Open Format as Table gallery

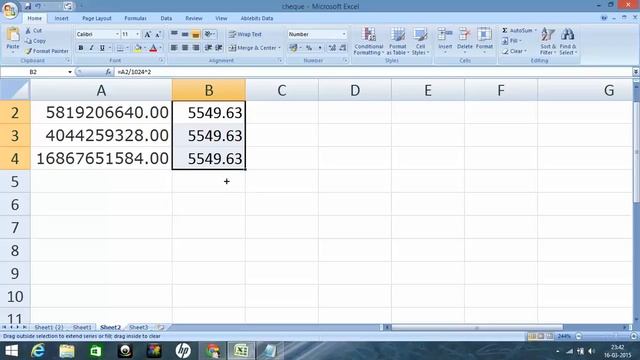tap(397, 41)
